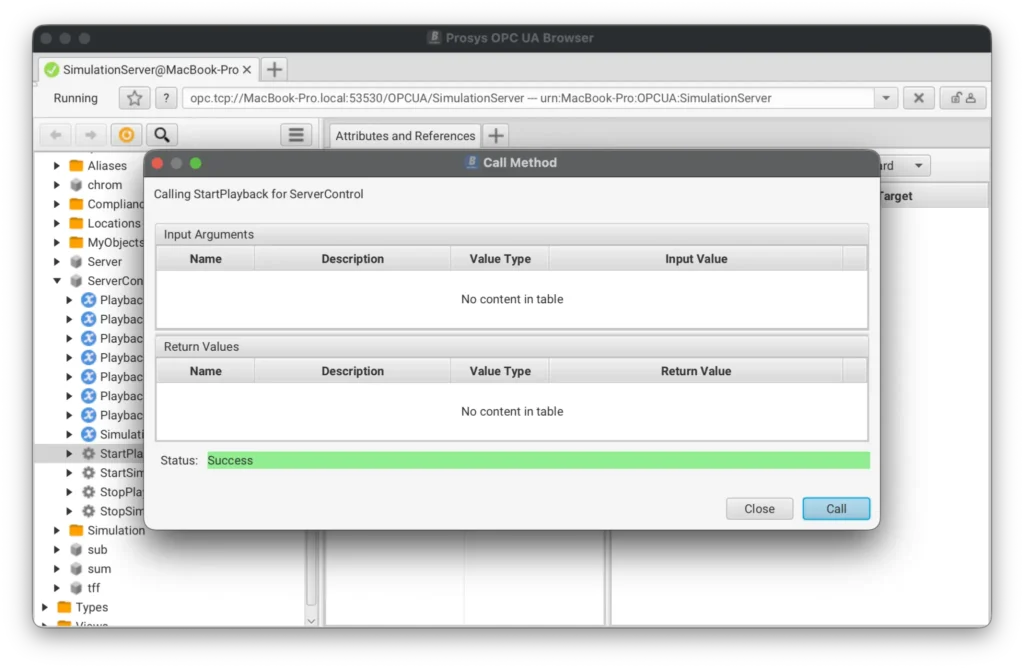Click the orange refresh icon
The width and height of the screenshot is (1024, 668).
[x=126, y=135]
